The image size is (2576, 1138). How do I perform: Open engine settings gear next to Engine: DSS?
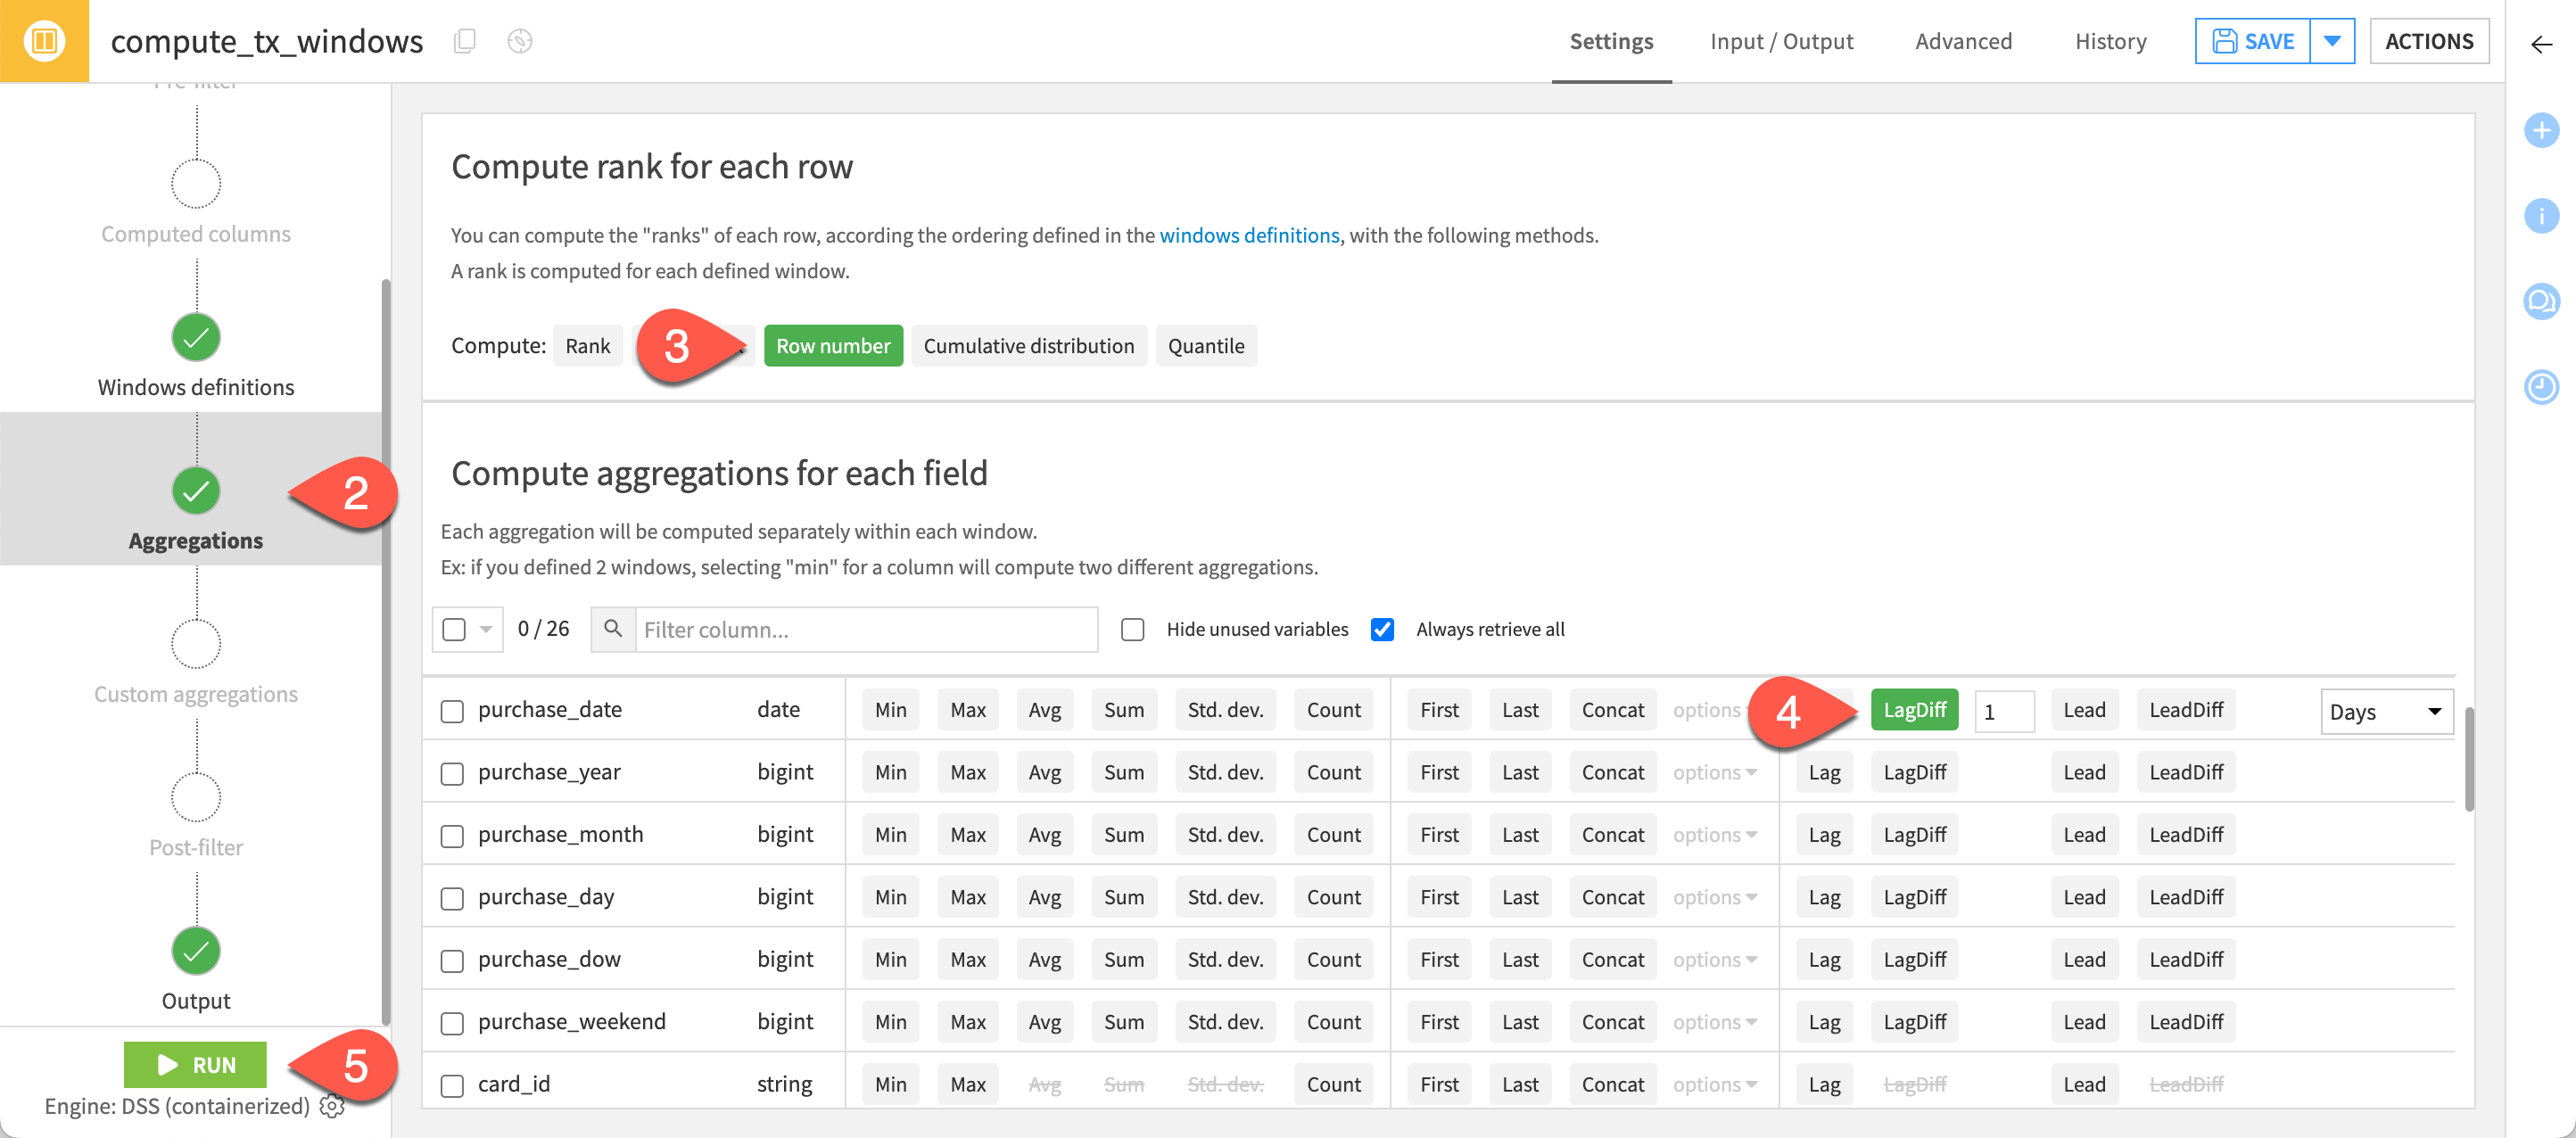[x=332, y=1106]
